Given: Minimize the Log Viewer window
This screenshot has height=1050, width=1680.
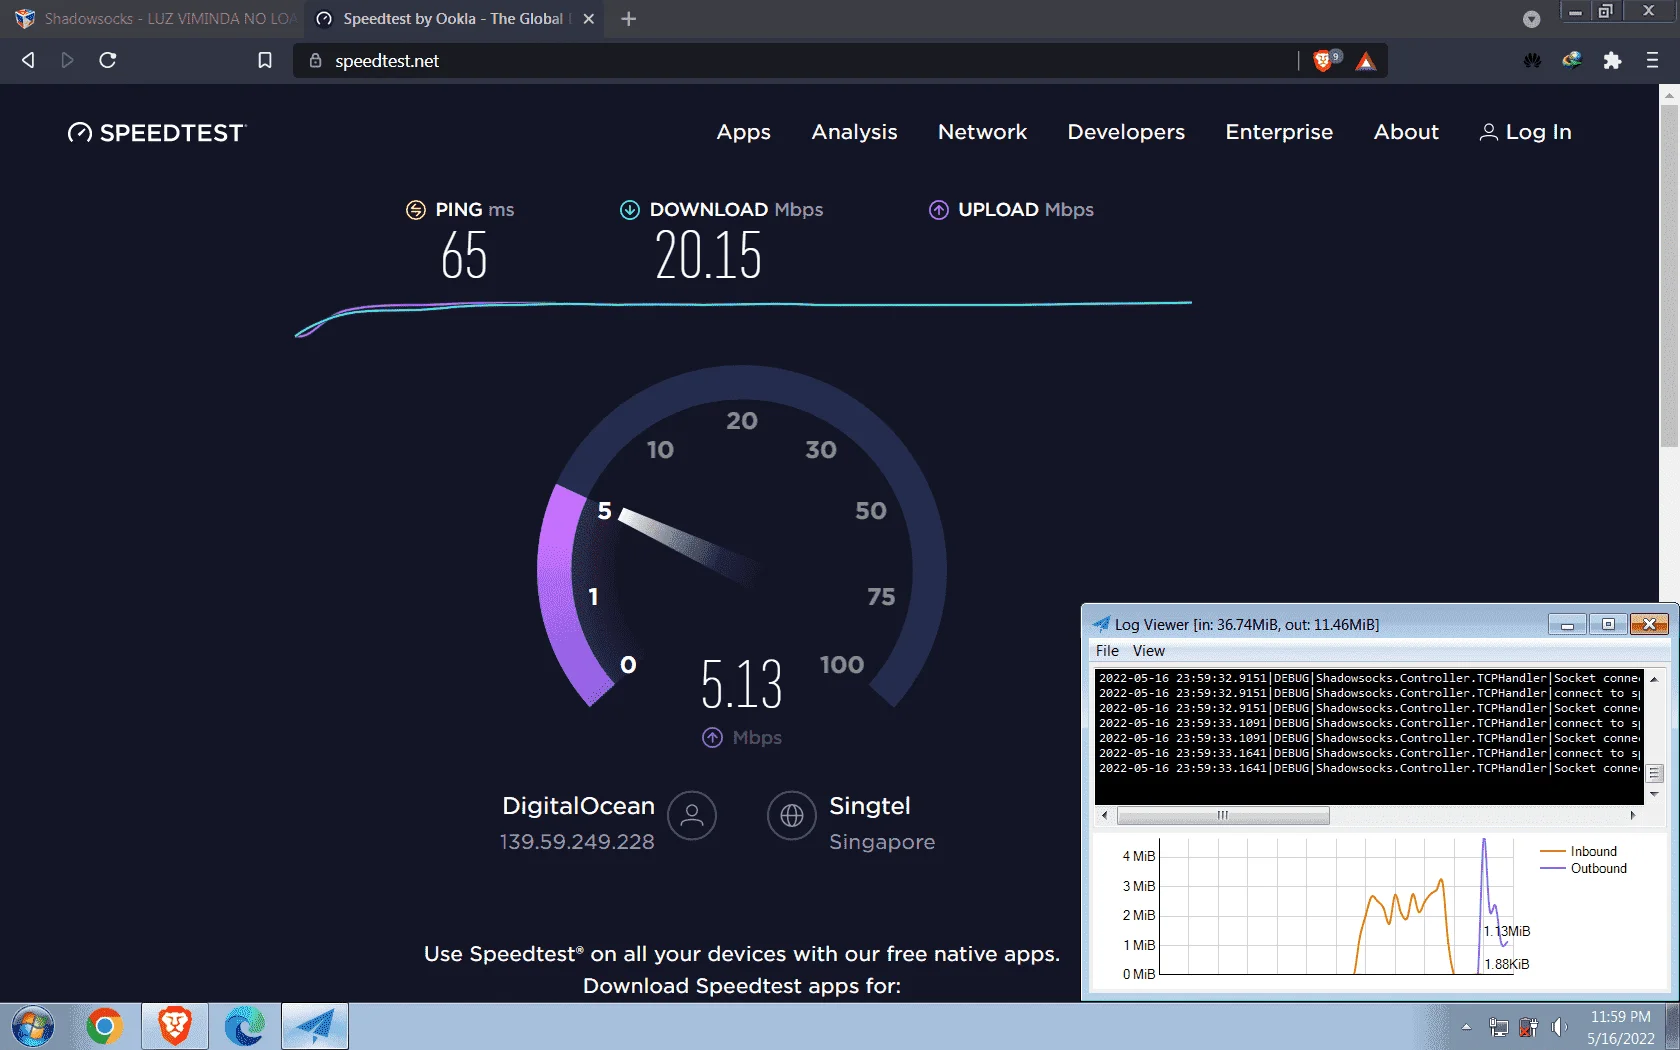Looking at the screenshot, I should point(1567,625).
